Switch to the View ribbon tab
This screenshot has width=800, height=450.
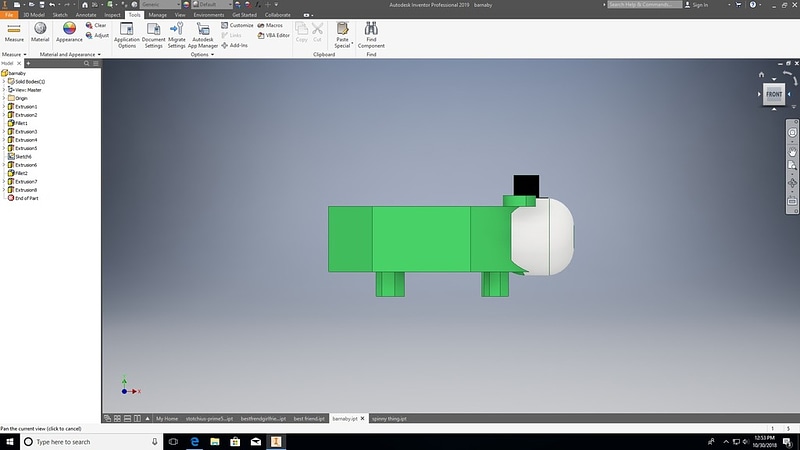[x=180, y=15]
